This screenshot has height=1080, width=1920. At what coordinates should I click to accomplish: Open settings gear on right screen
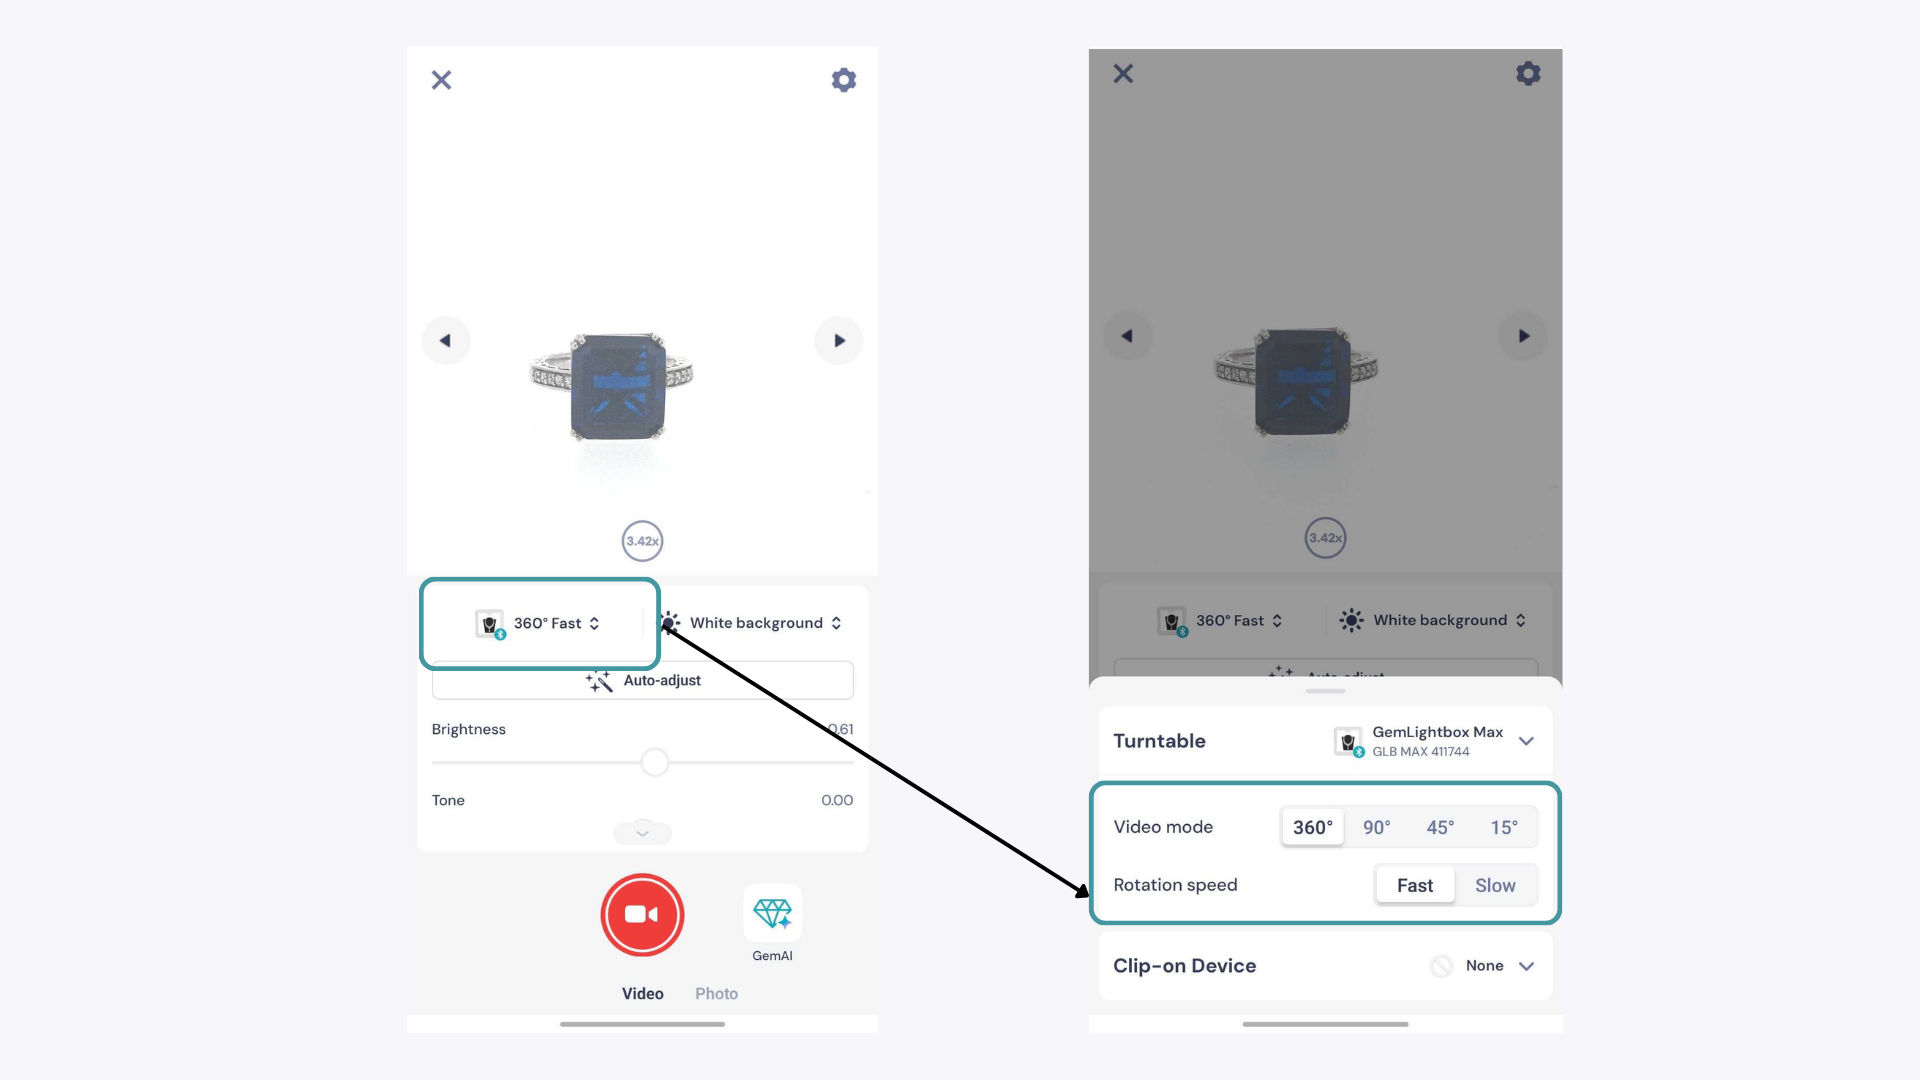click(x=1528, y=73)
